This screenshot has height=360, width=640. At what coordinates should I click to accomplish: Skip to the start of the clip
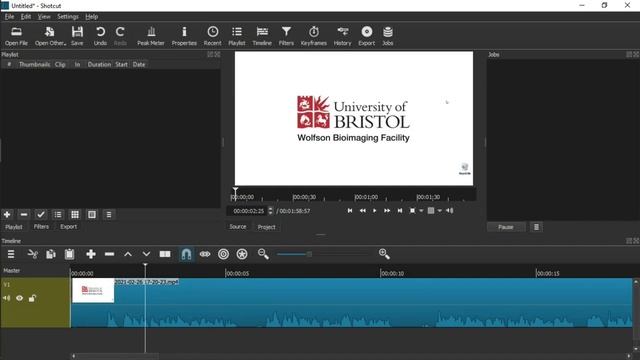350,211
